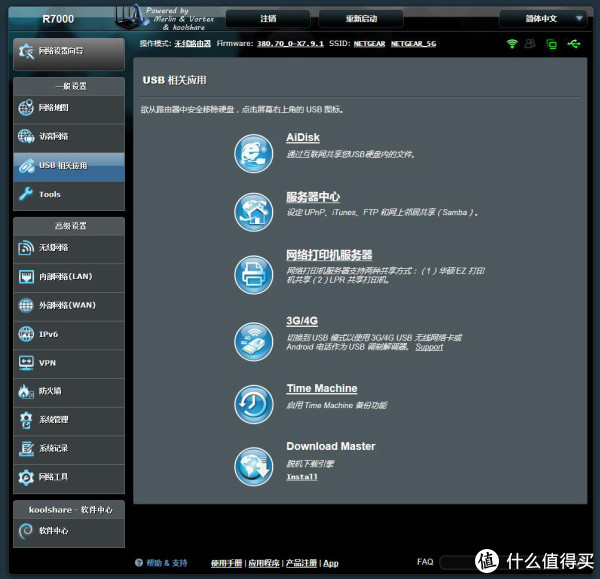Image resolution: width=600 pixels, height=579 pixels.
Task: Click the 重新启动 reboot button
Action: pyautogui.click(x=361, y=18)
